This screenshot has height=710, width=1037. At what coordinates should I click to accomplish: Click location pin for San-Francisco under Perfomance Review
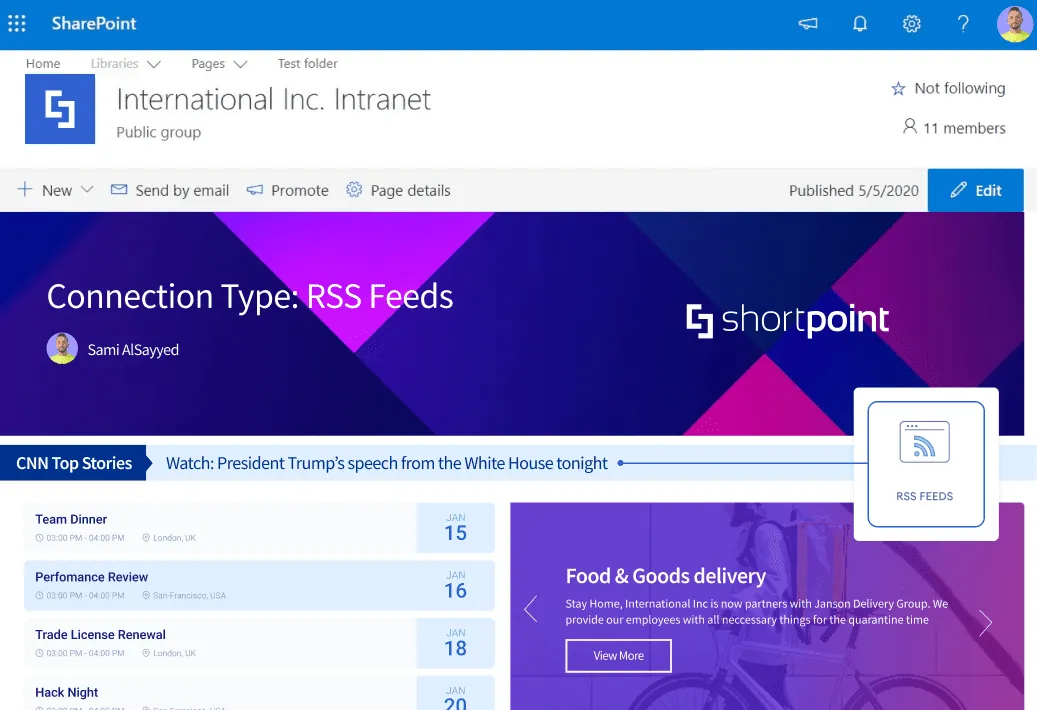(146, 596)
